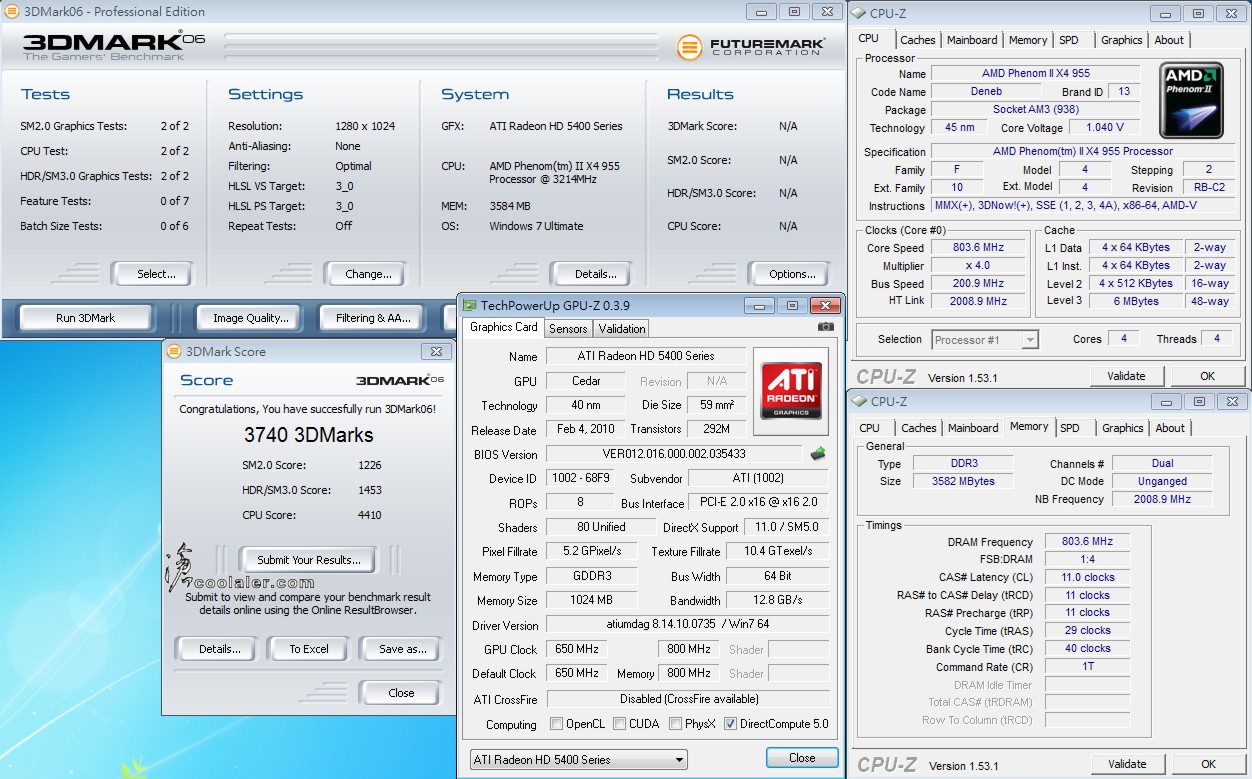Open the About tab in lower CPU-Z window

click(1170, 428)
